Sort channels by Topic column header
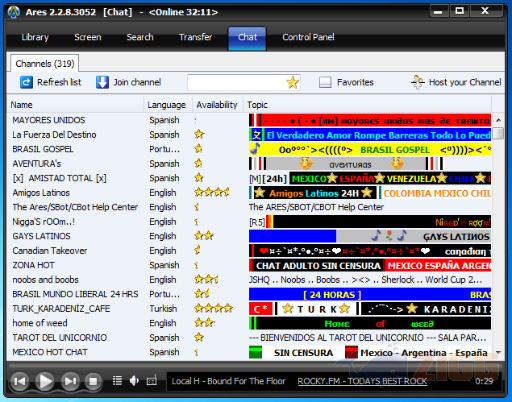This screenshot has height=402, width=512. 367,105
